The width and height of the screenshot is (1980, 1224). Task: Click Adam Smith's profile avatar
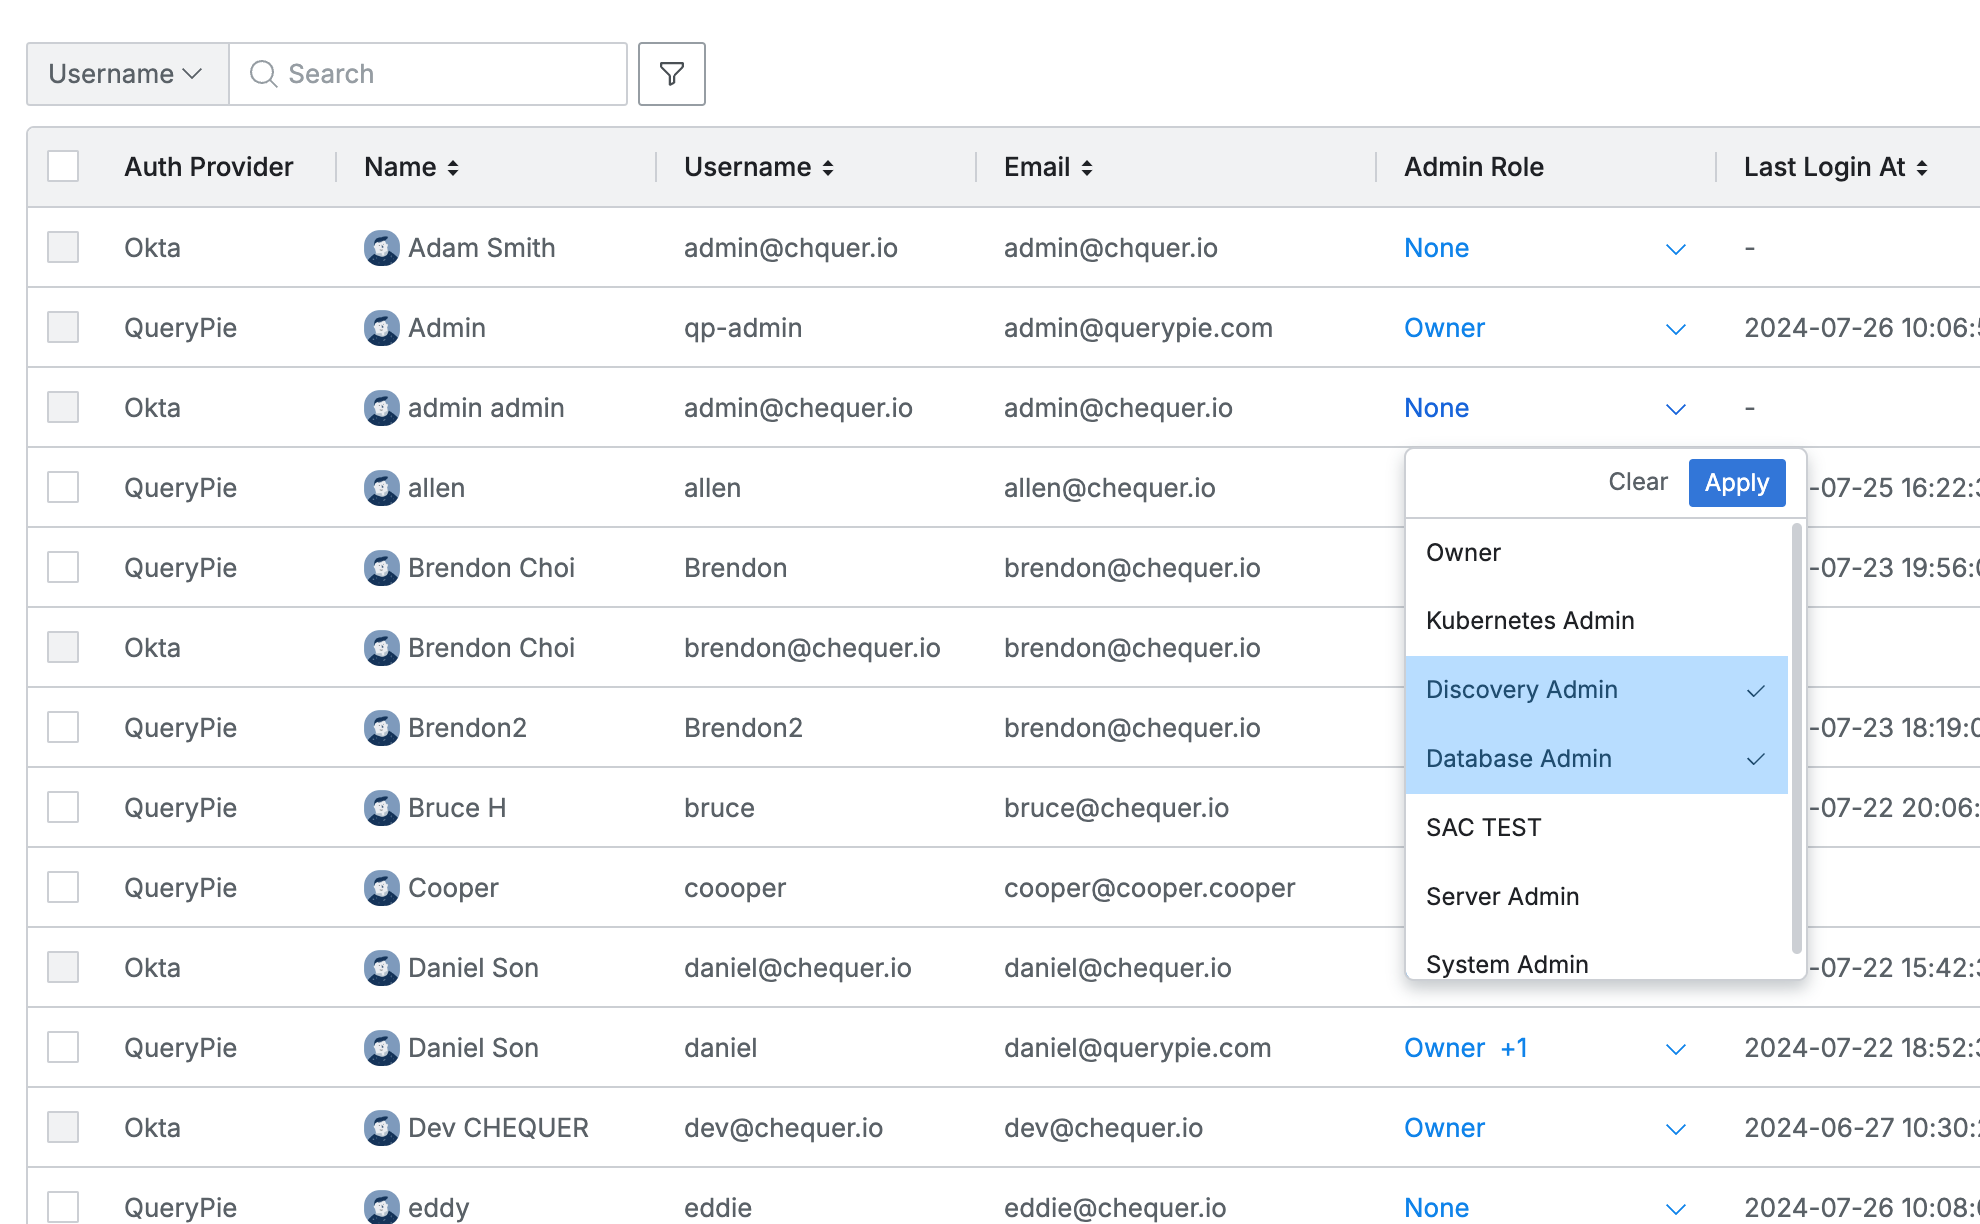381,248
